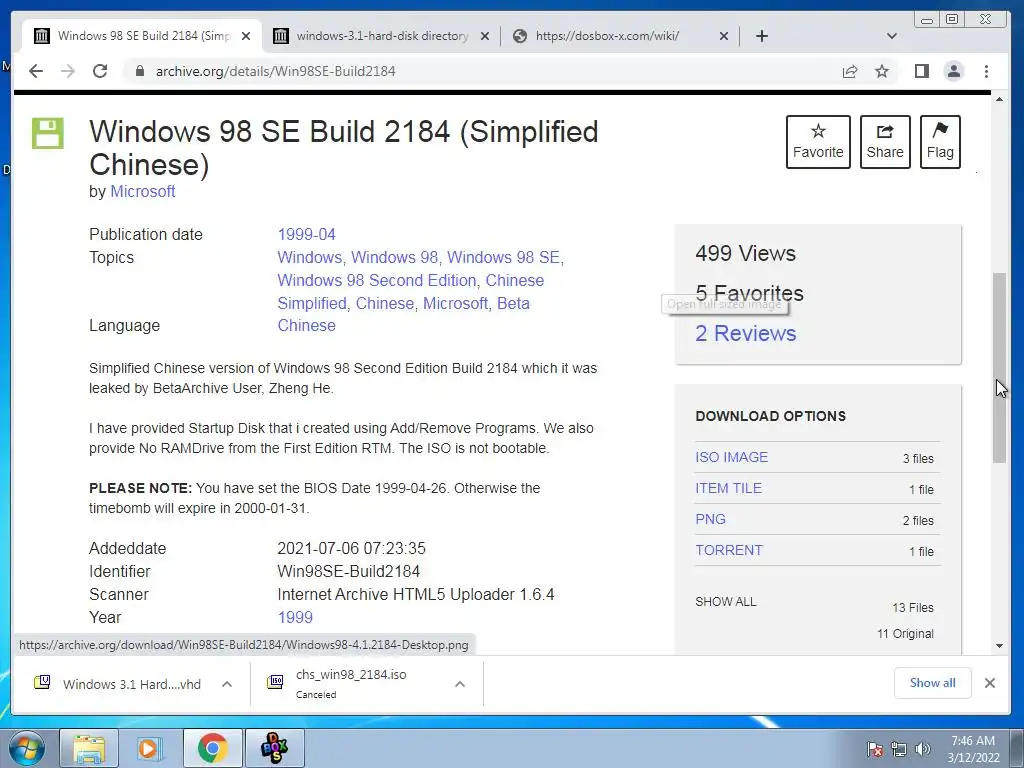Open the Chinese Simplified topic link

click(x=411, y=292)
